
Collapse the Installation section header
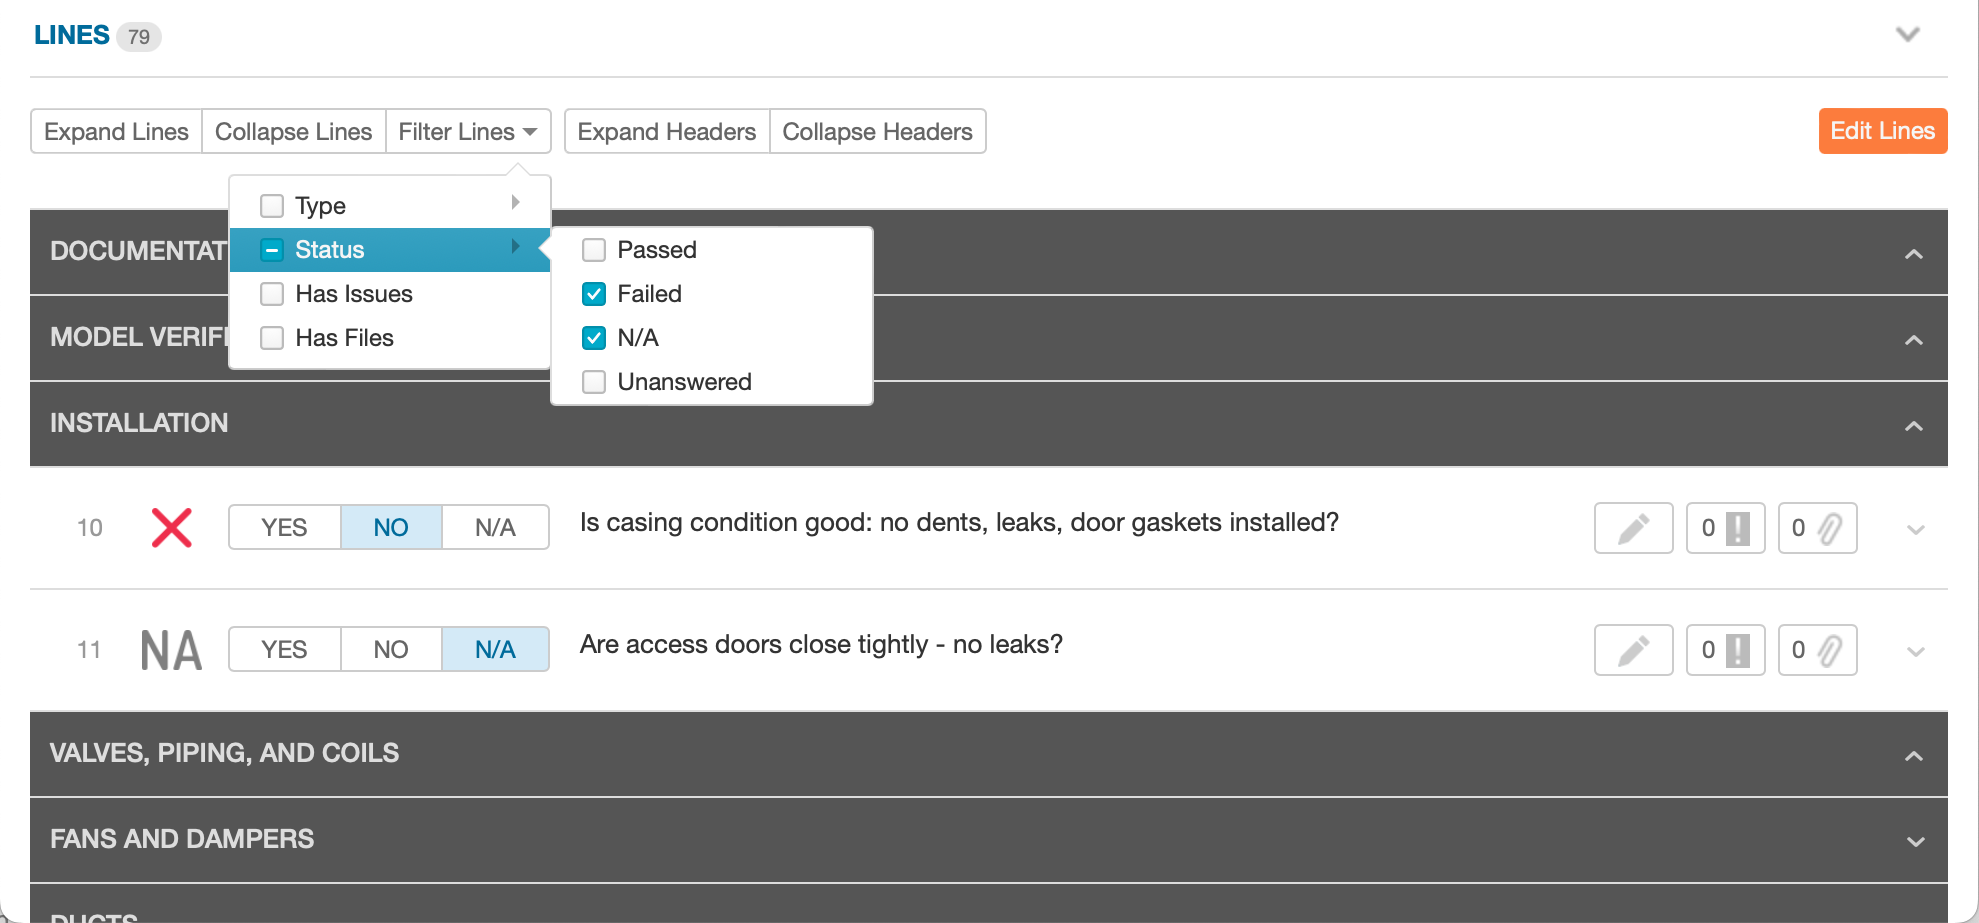(x=1914, y=425)
